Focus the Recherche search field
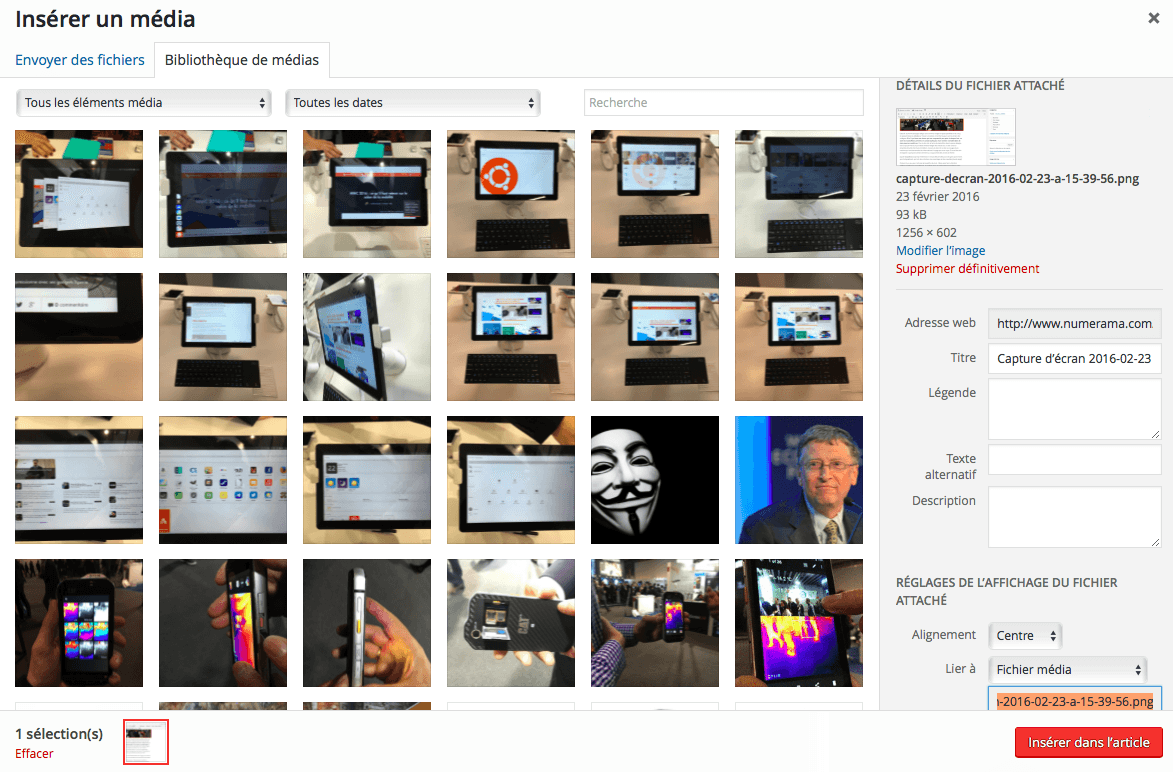The image size is (1173, 772). 723,102
